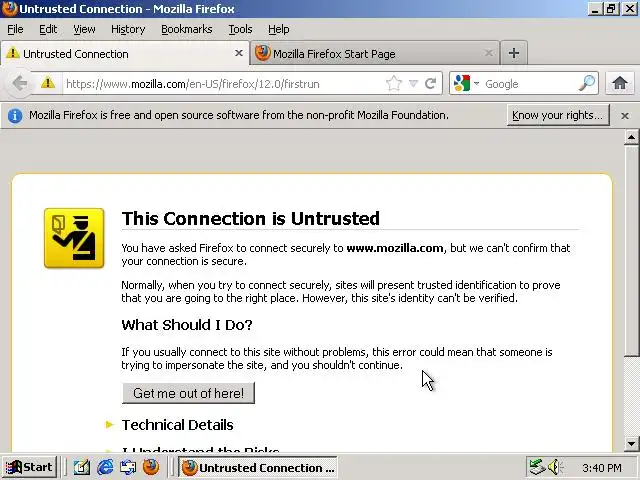This screenshot has height=480, width=640.
Task: Bookmark this page with the star icon
Action: click(394, 84)
